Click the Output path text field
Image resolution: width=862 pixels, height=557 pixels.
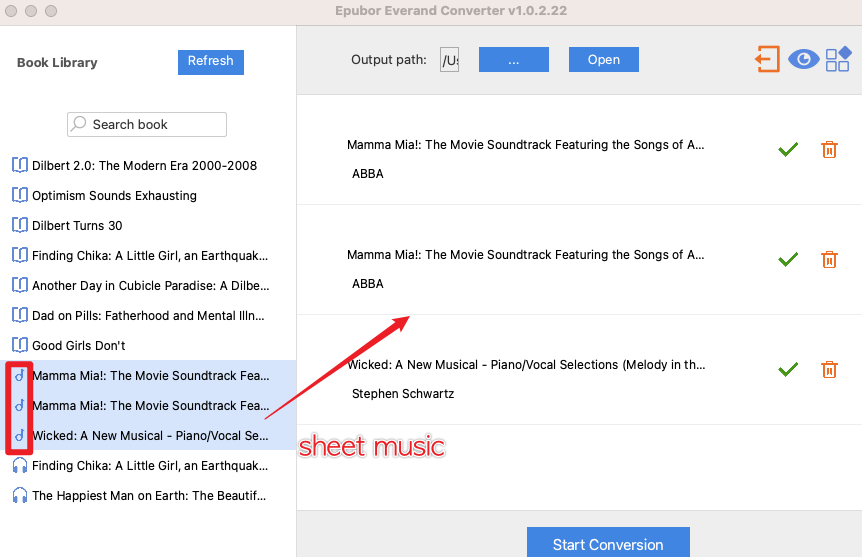click(x=449, y=59)
